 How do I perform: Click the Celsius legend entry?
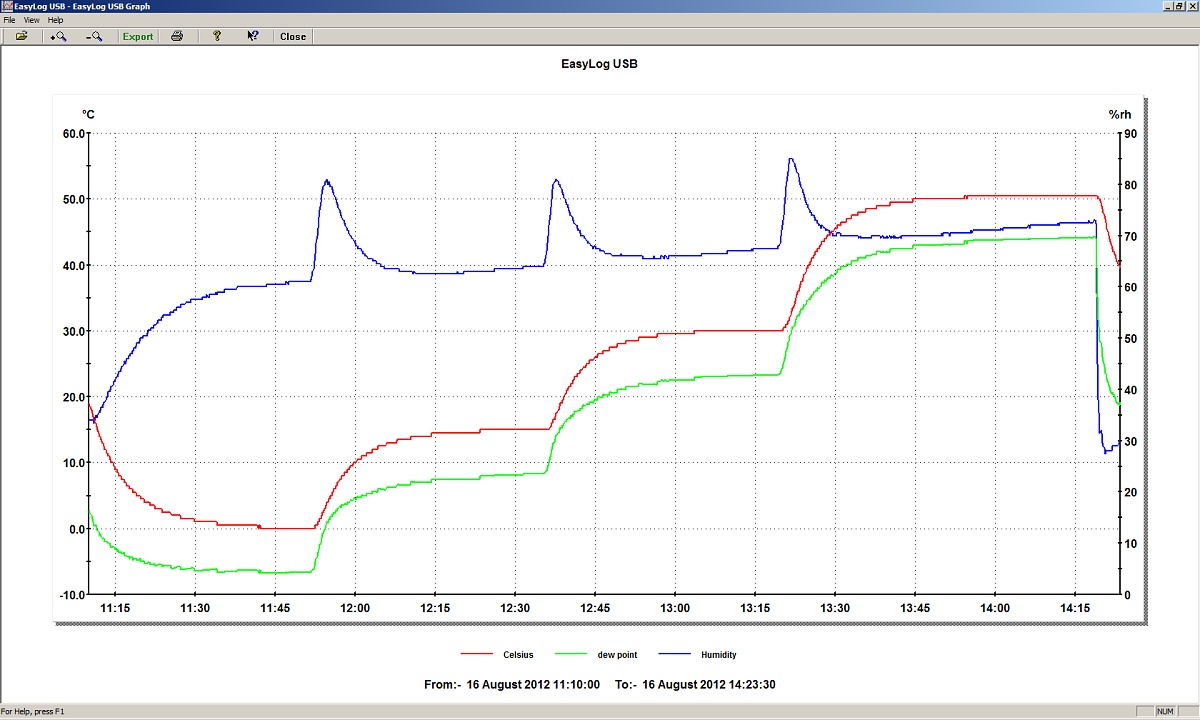[x=497, y=654]
